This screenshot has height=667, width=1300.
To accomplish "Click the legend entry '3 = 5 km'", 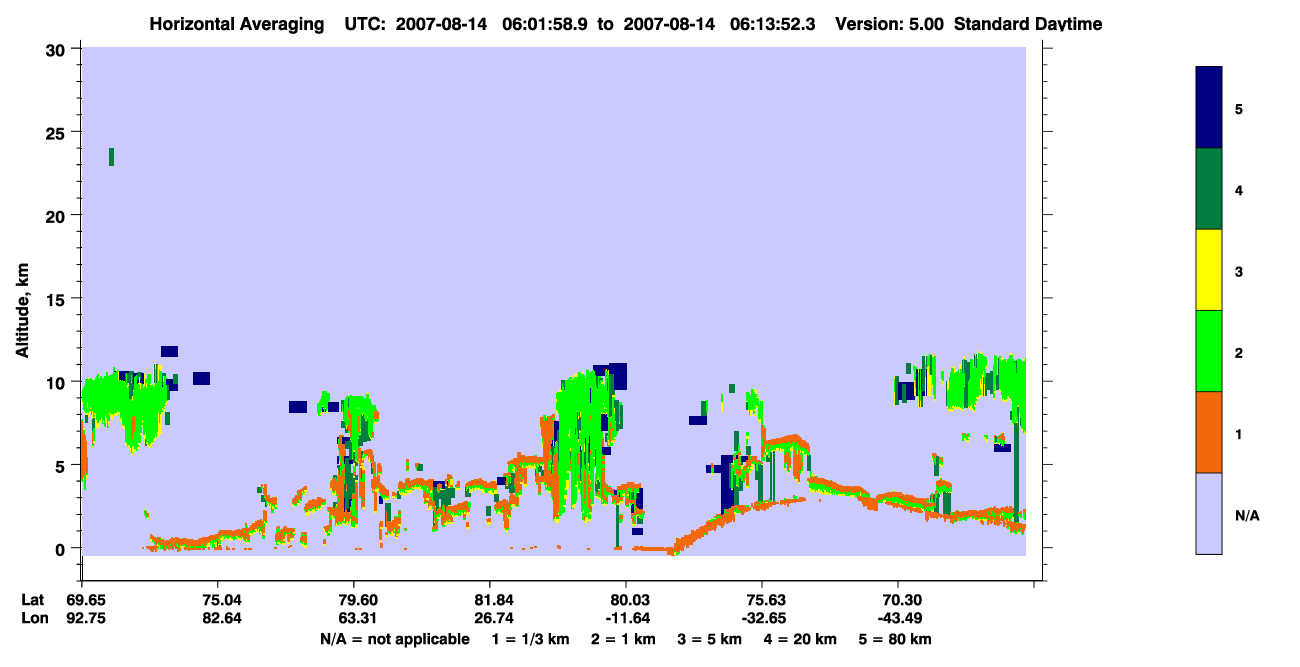I will point(711,639).
